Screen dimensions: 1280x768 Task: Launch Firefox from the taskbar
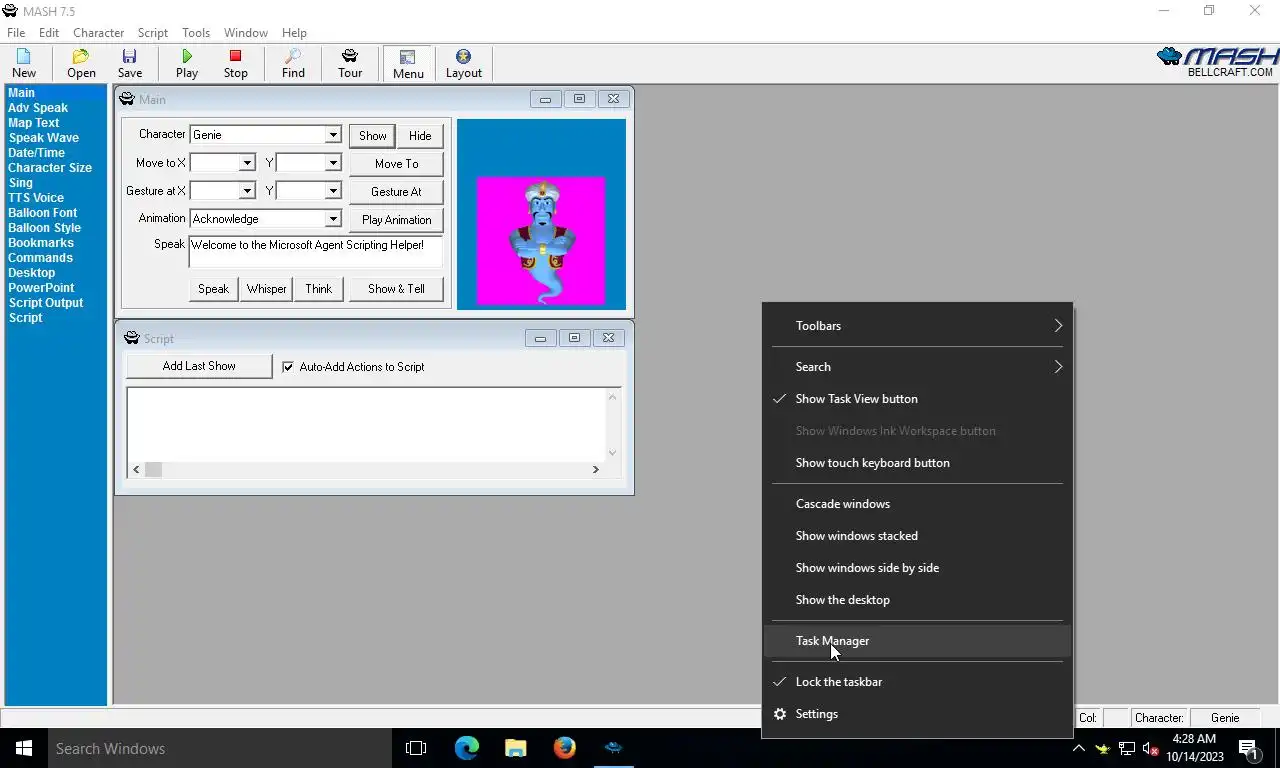tap(564, 748)
